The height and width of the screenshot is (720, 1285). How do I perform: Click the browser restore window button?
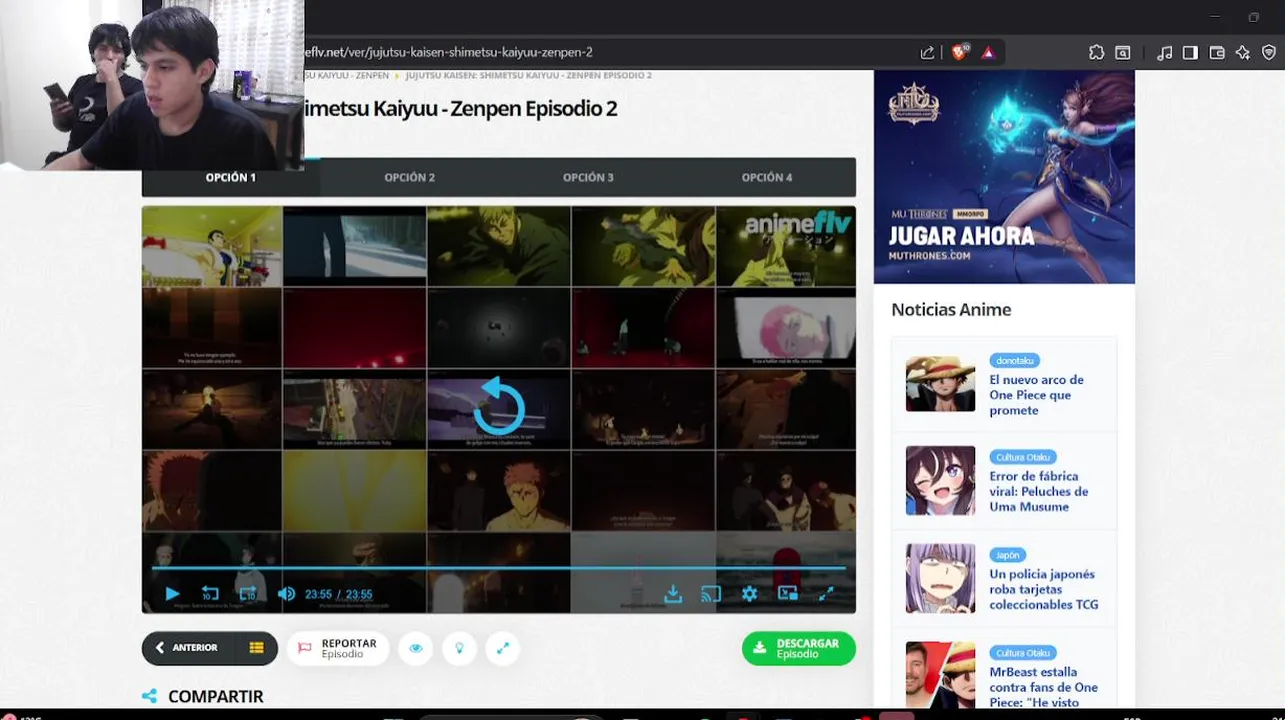pos(1253,17)
